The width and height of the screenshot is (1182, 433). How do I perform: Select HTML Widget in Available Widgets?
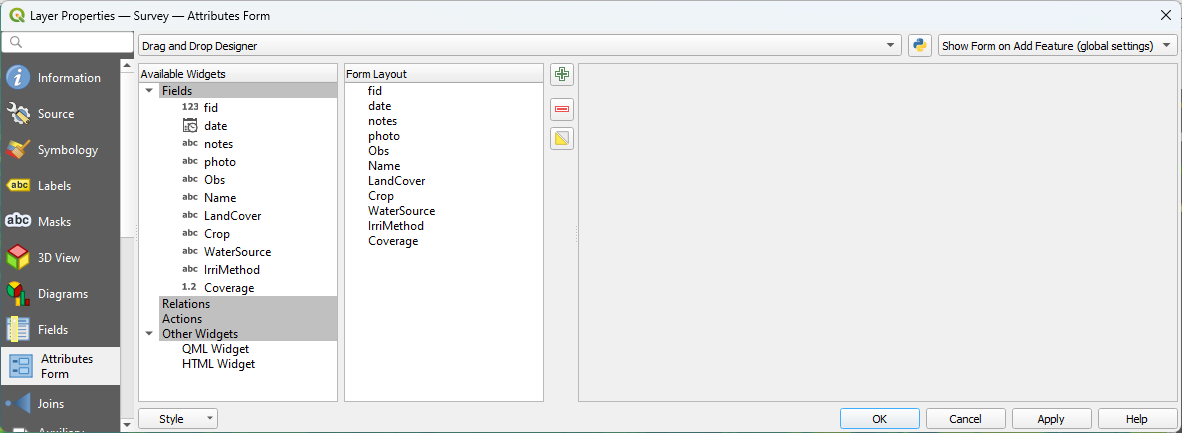(x=218, y=364)
